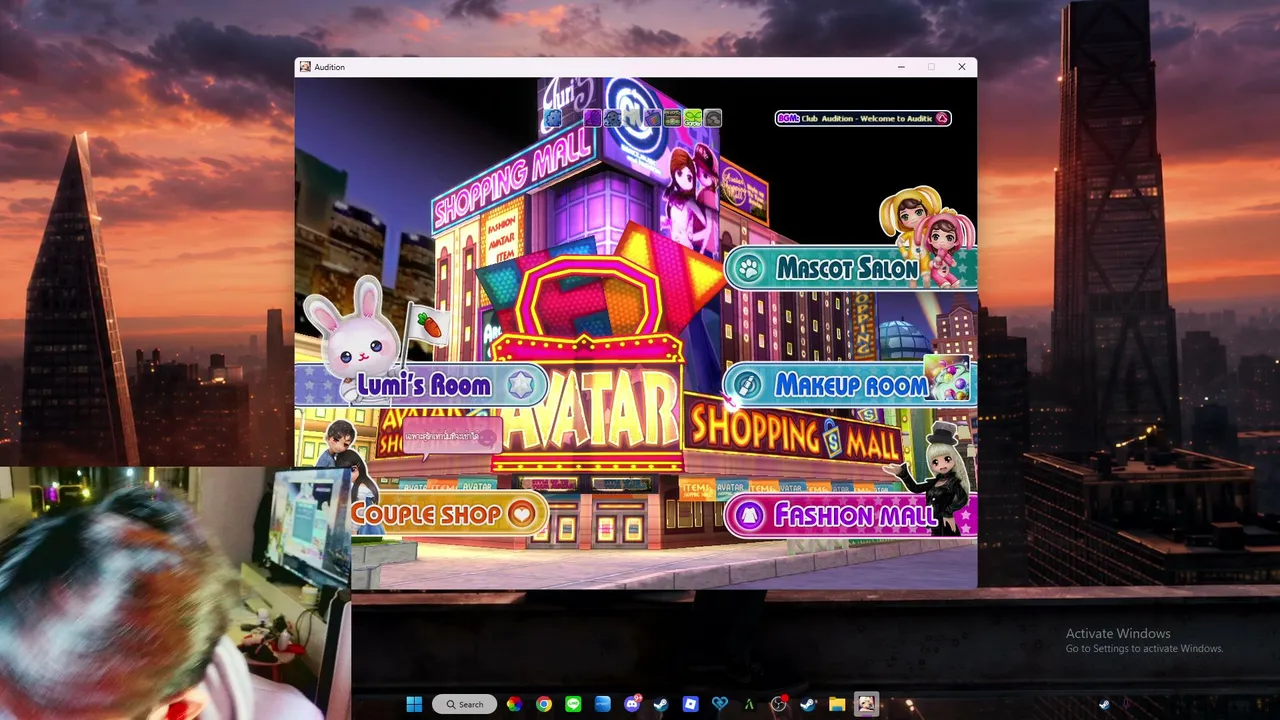The height and width of the screenshot is (720, 1280).
Task: Enter the Mascot Salon
Action: coord(850,268)
